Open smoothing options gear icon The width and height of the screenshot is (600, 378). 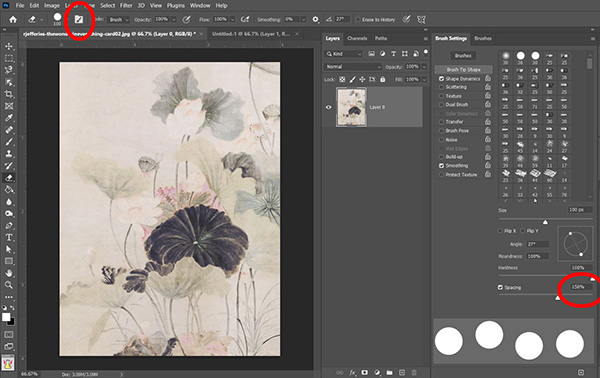tap(315, 20)
